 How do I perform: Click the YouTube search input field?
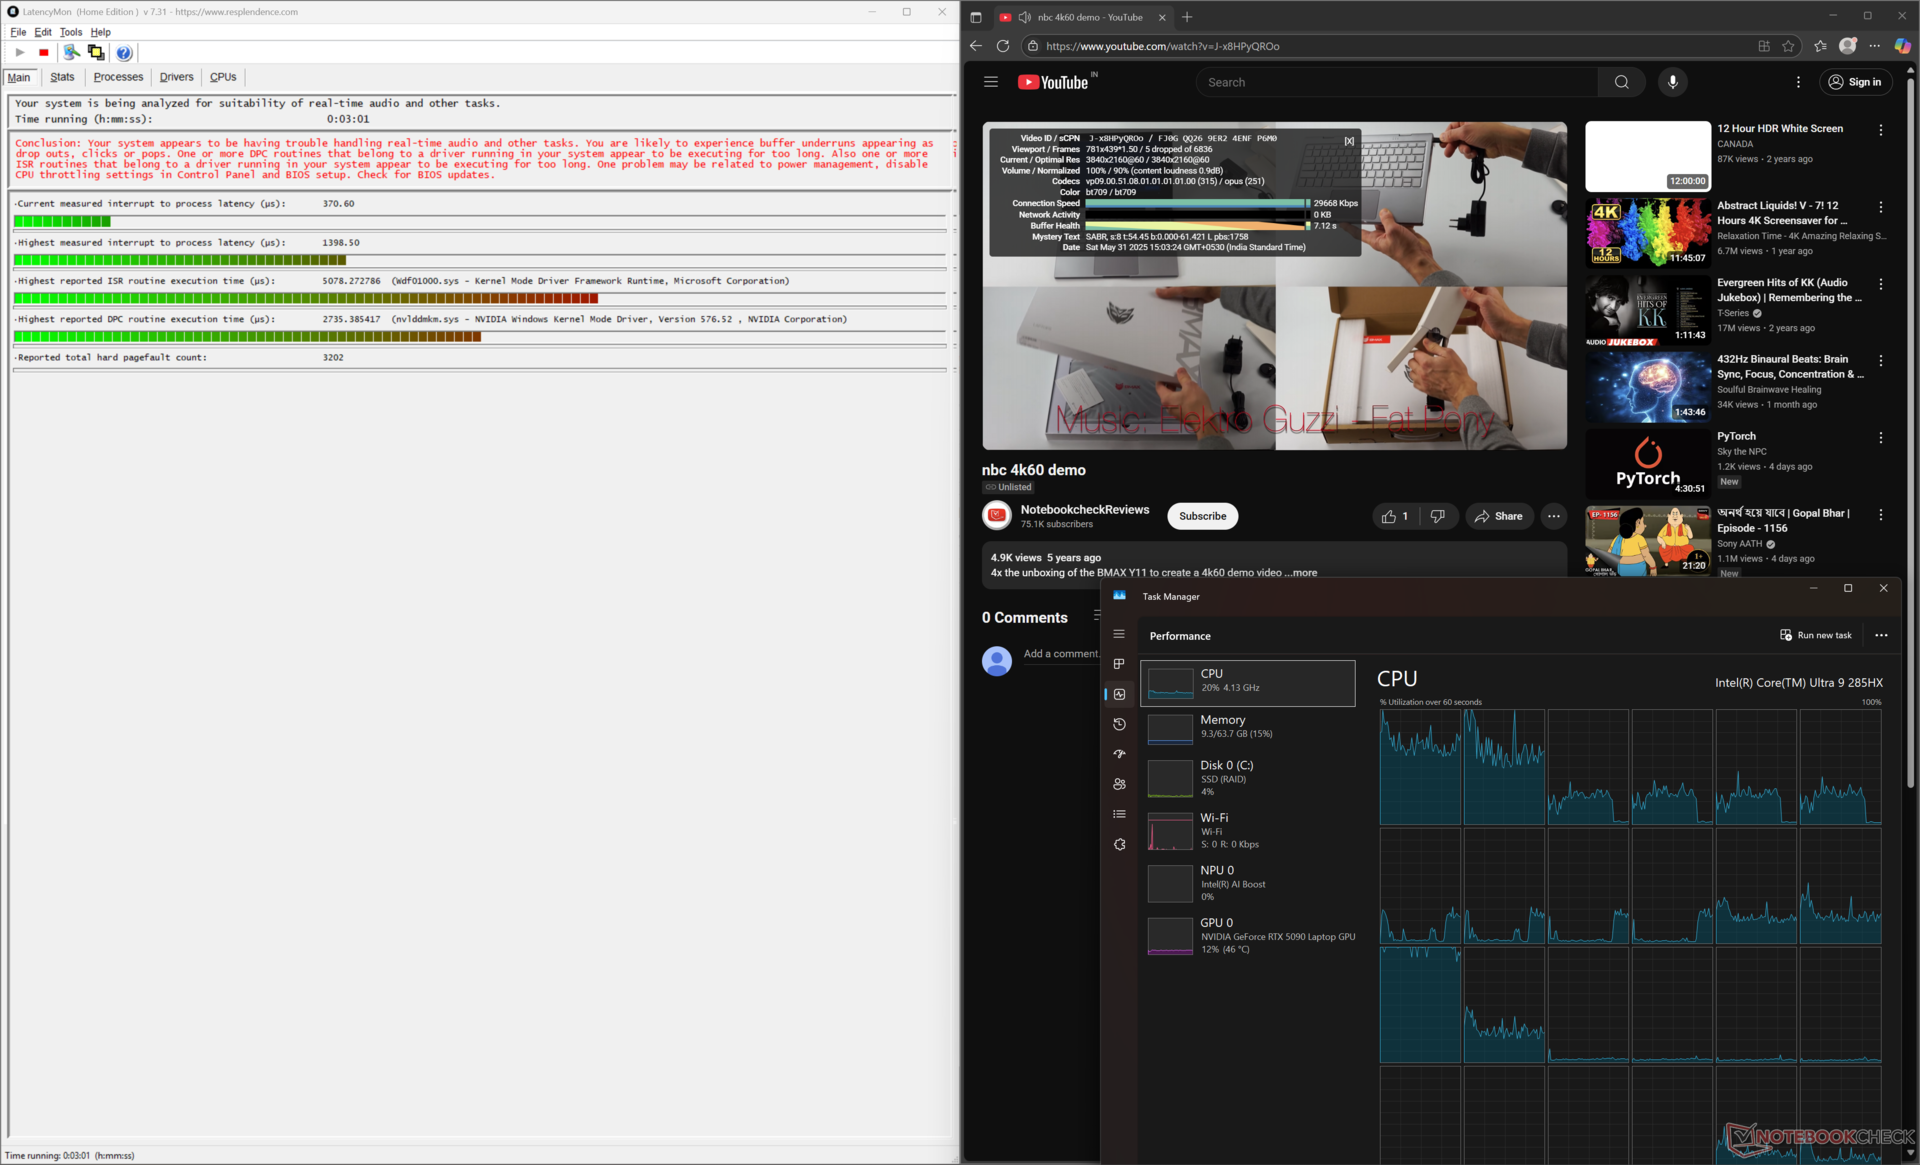[x=1395, y=82]
